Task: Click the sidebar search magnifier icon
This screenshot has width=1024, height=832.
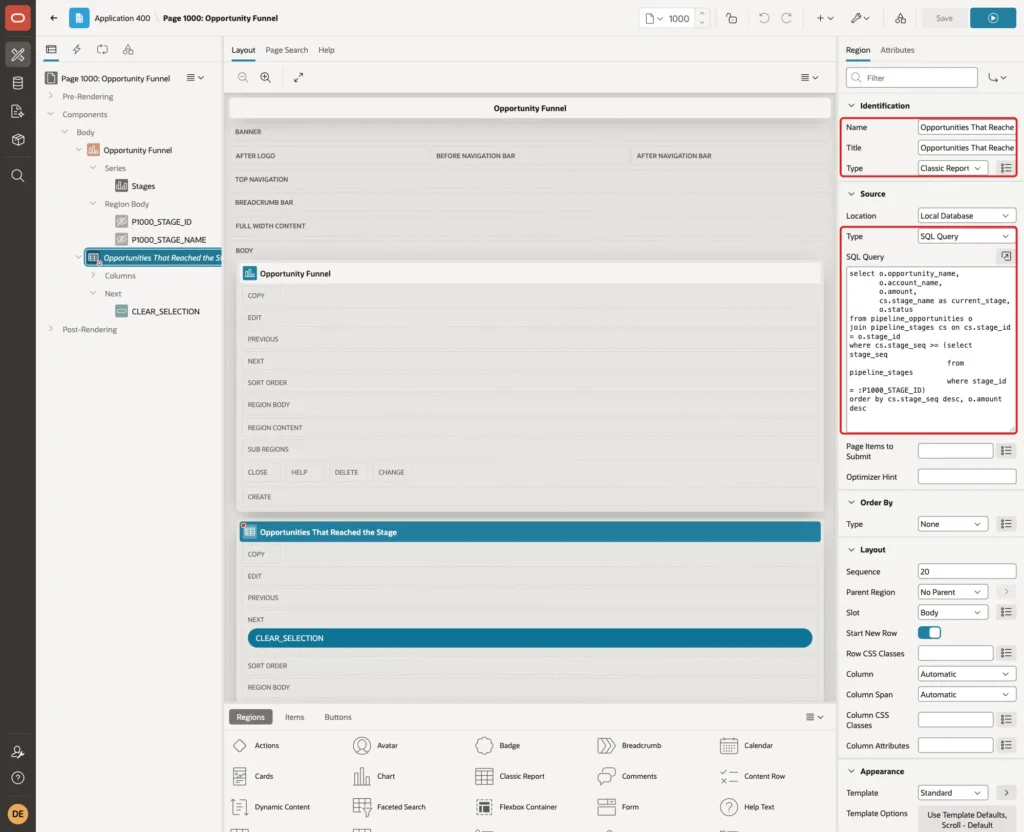Action: pyautogui.click(x=18, y=176)
